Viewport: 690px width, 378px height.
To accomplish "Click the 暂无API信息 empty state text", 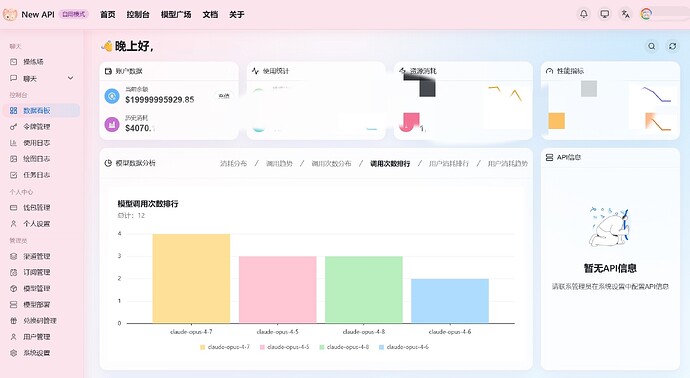I will [x=610, y=268].
